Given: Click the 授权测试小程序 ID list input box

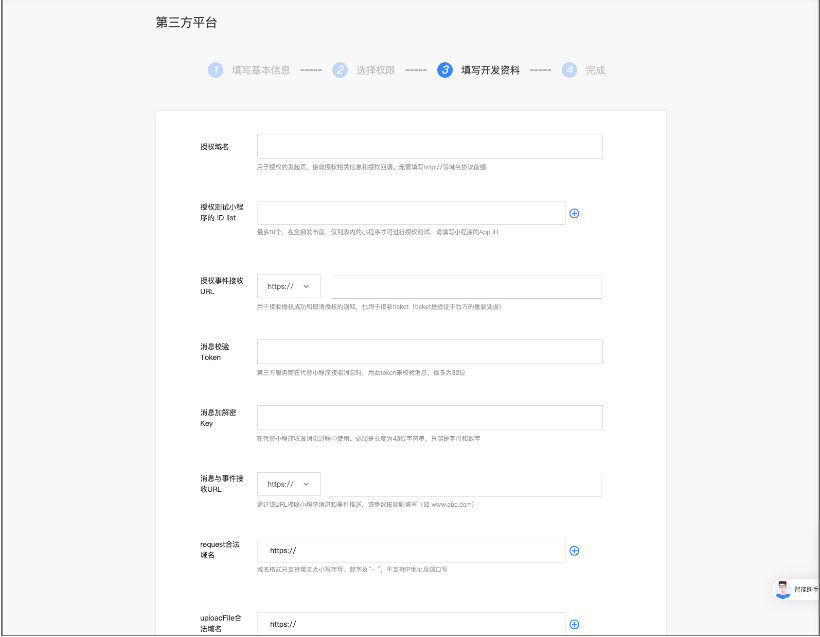Looking at the screenshot, I should tap(410, 213).
